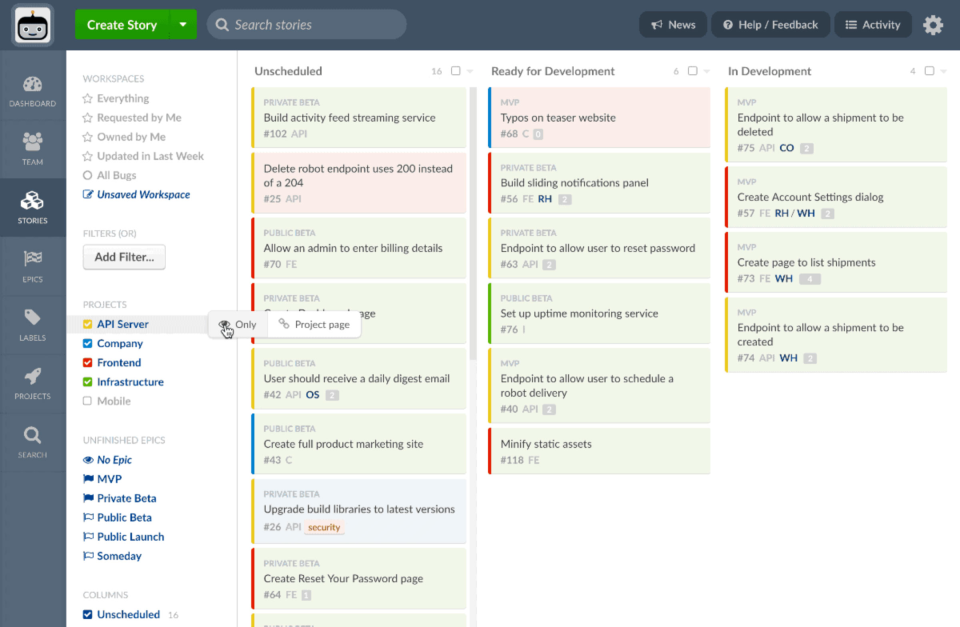Open story Build sliding notifications panel
This screenshot has height=627, width=960.
point(599,182)
